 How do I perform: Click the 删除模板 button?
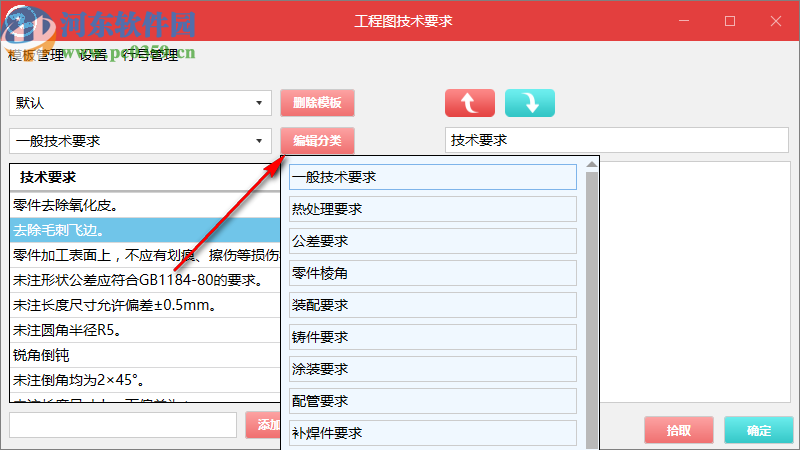[x=317, y=103]
